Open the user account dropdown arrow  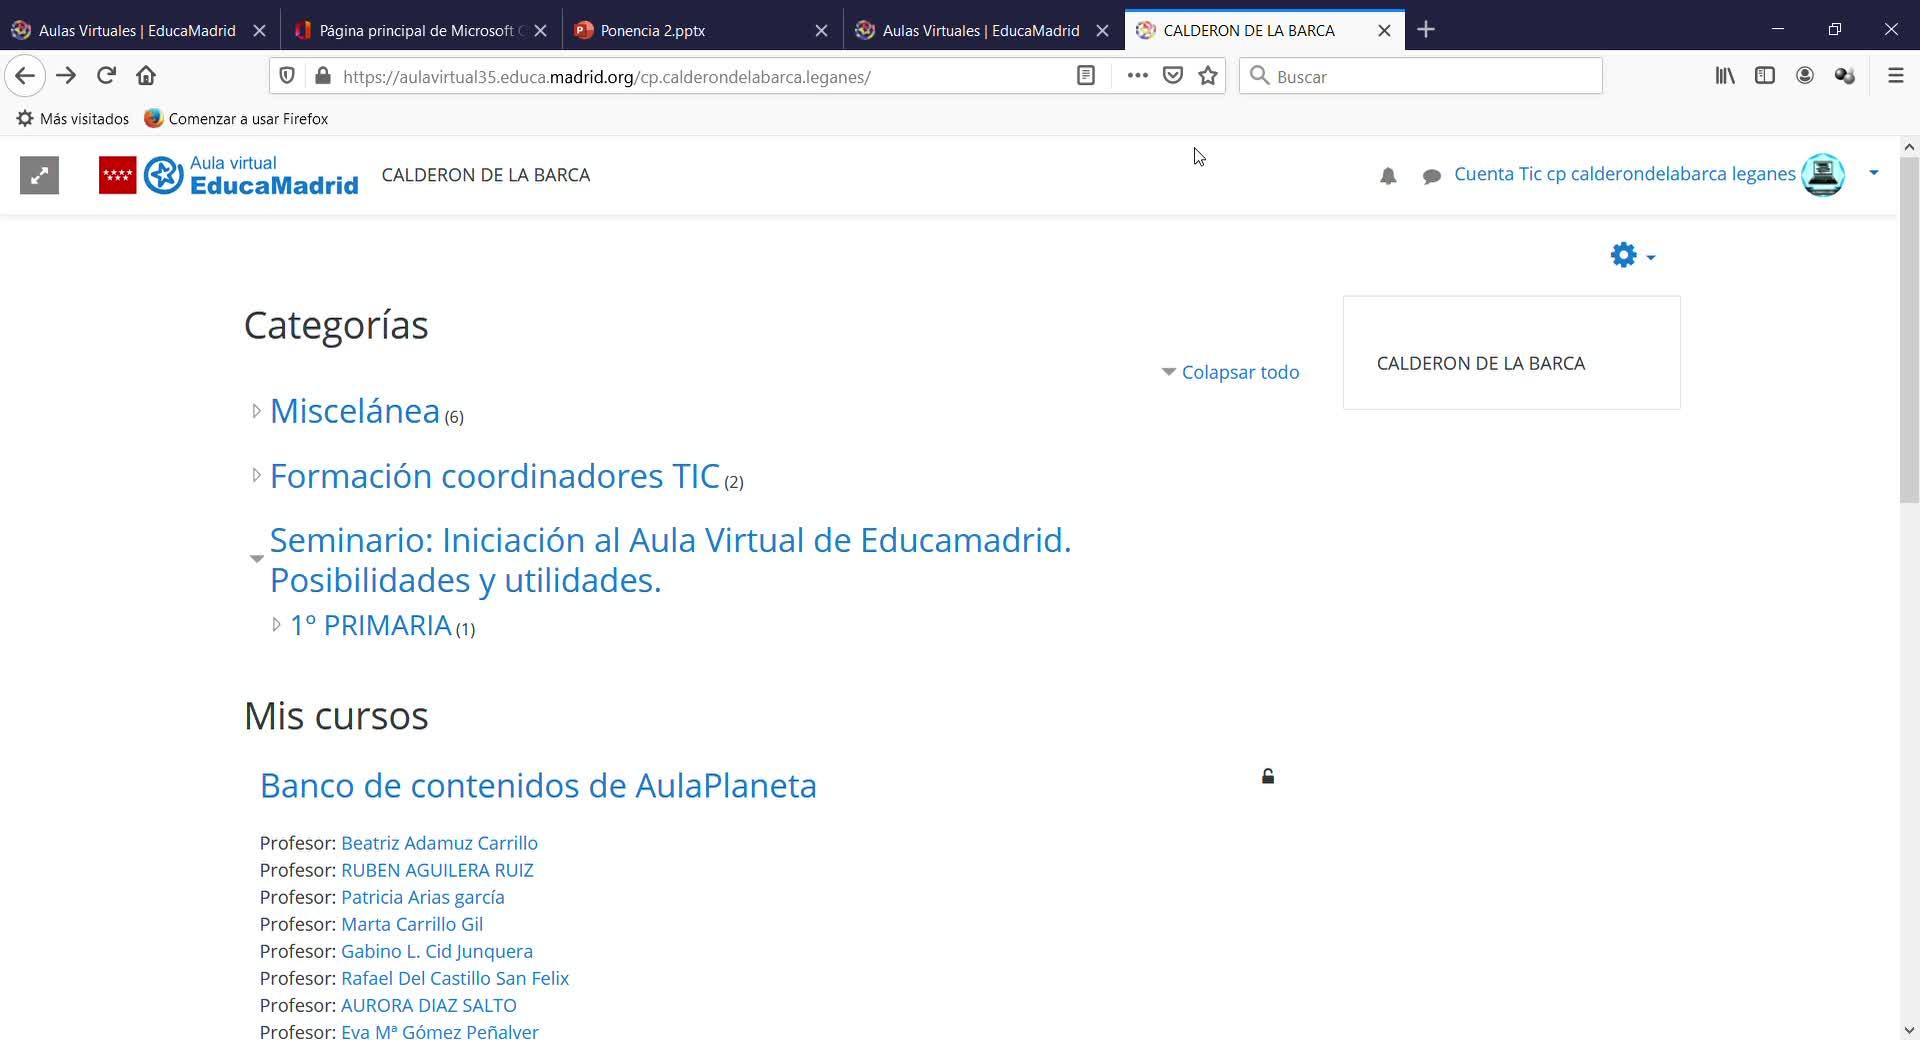(1874, 173)
